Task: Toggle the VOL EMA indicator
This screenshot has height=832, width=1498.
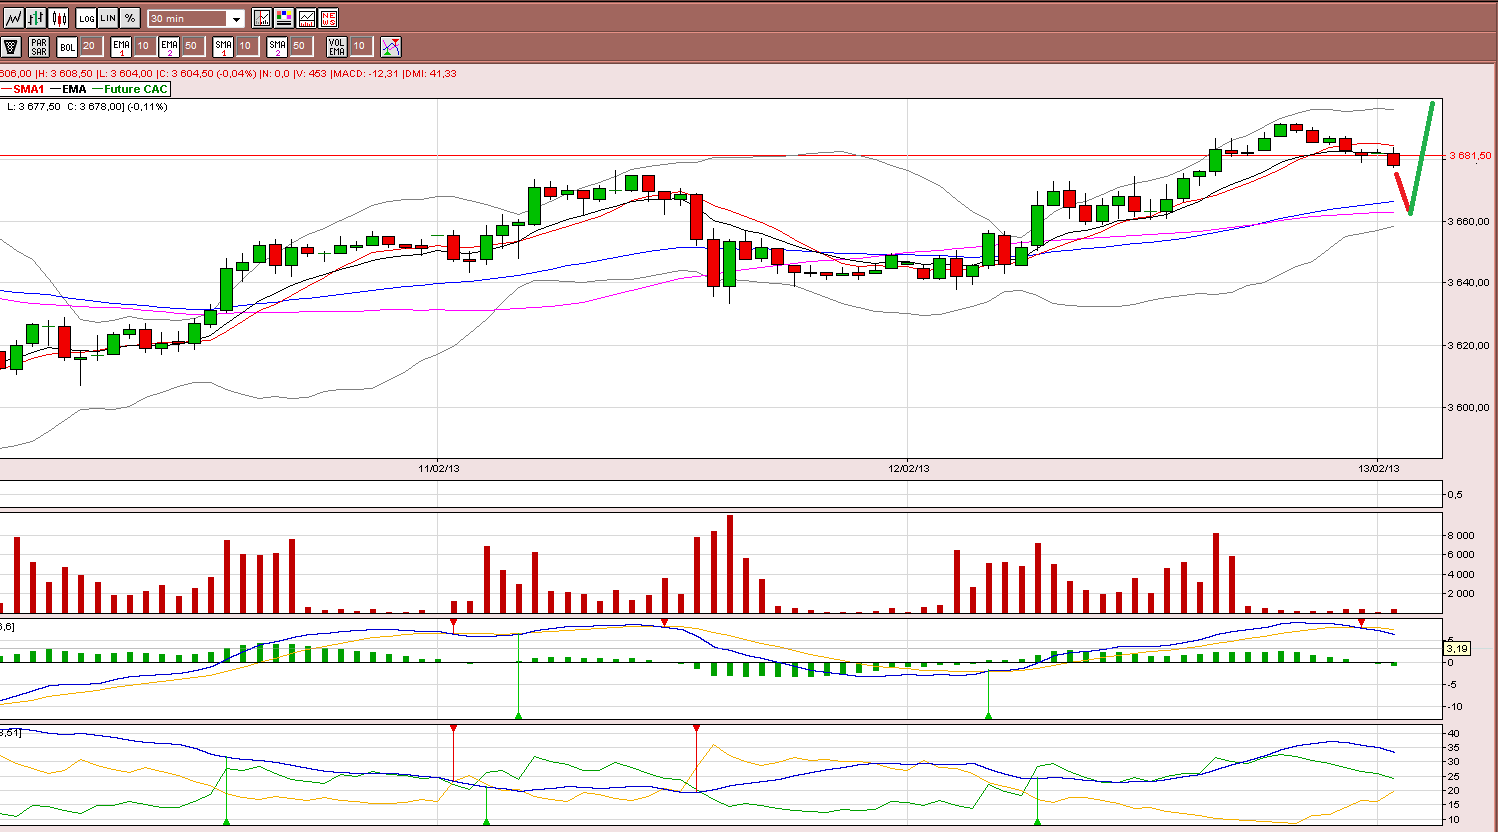Action: point(337,46)
